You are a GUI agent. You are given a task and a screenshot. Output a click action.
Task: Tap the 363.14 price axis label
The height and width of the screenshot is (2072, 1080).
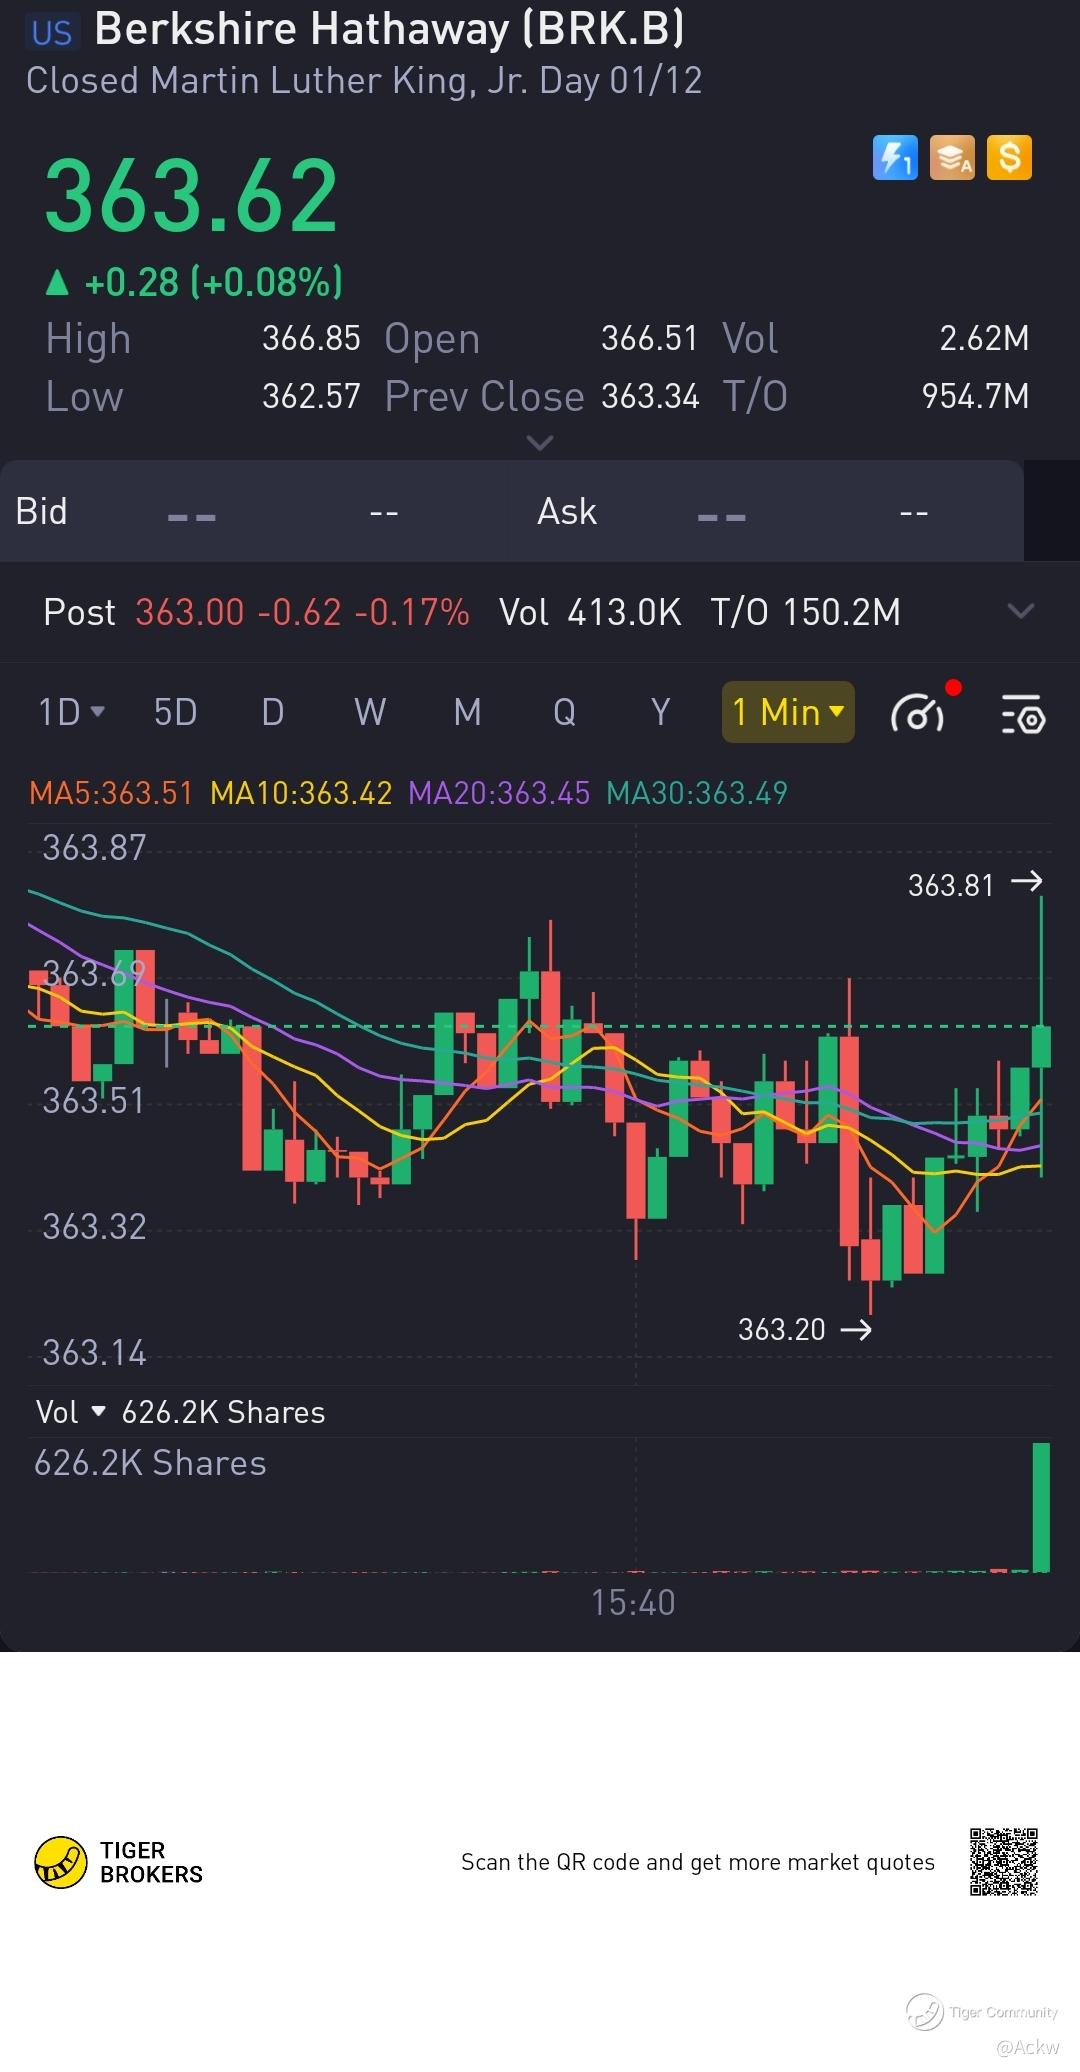(94, 1353)
